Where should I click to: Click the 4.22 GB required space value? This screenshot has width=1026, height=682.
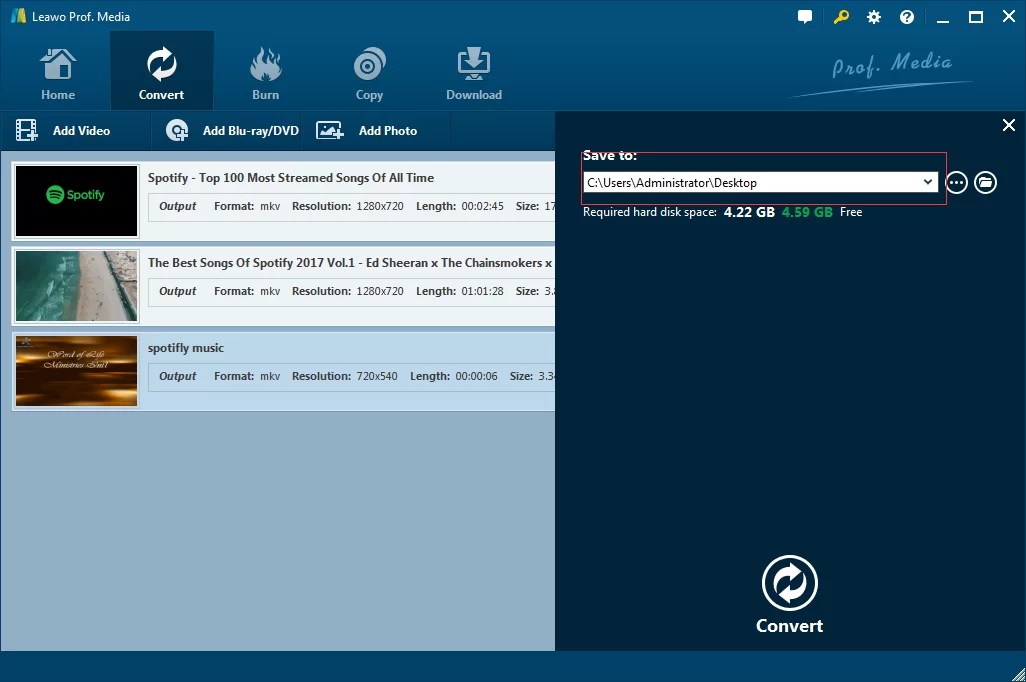pos(749,212)
